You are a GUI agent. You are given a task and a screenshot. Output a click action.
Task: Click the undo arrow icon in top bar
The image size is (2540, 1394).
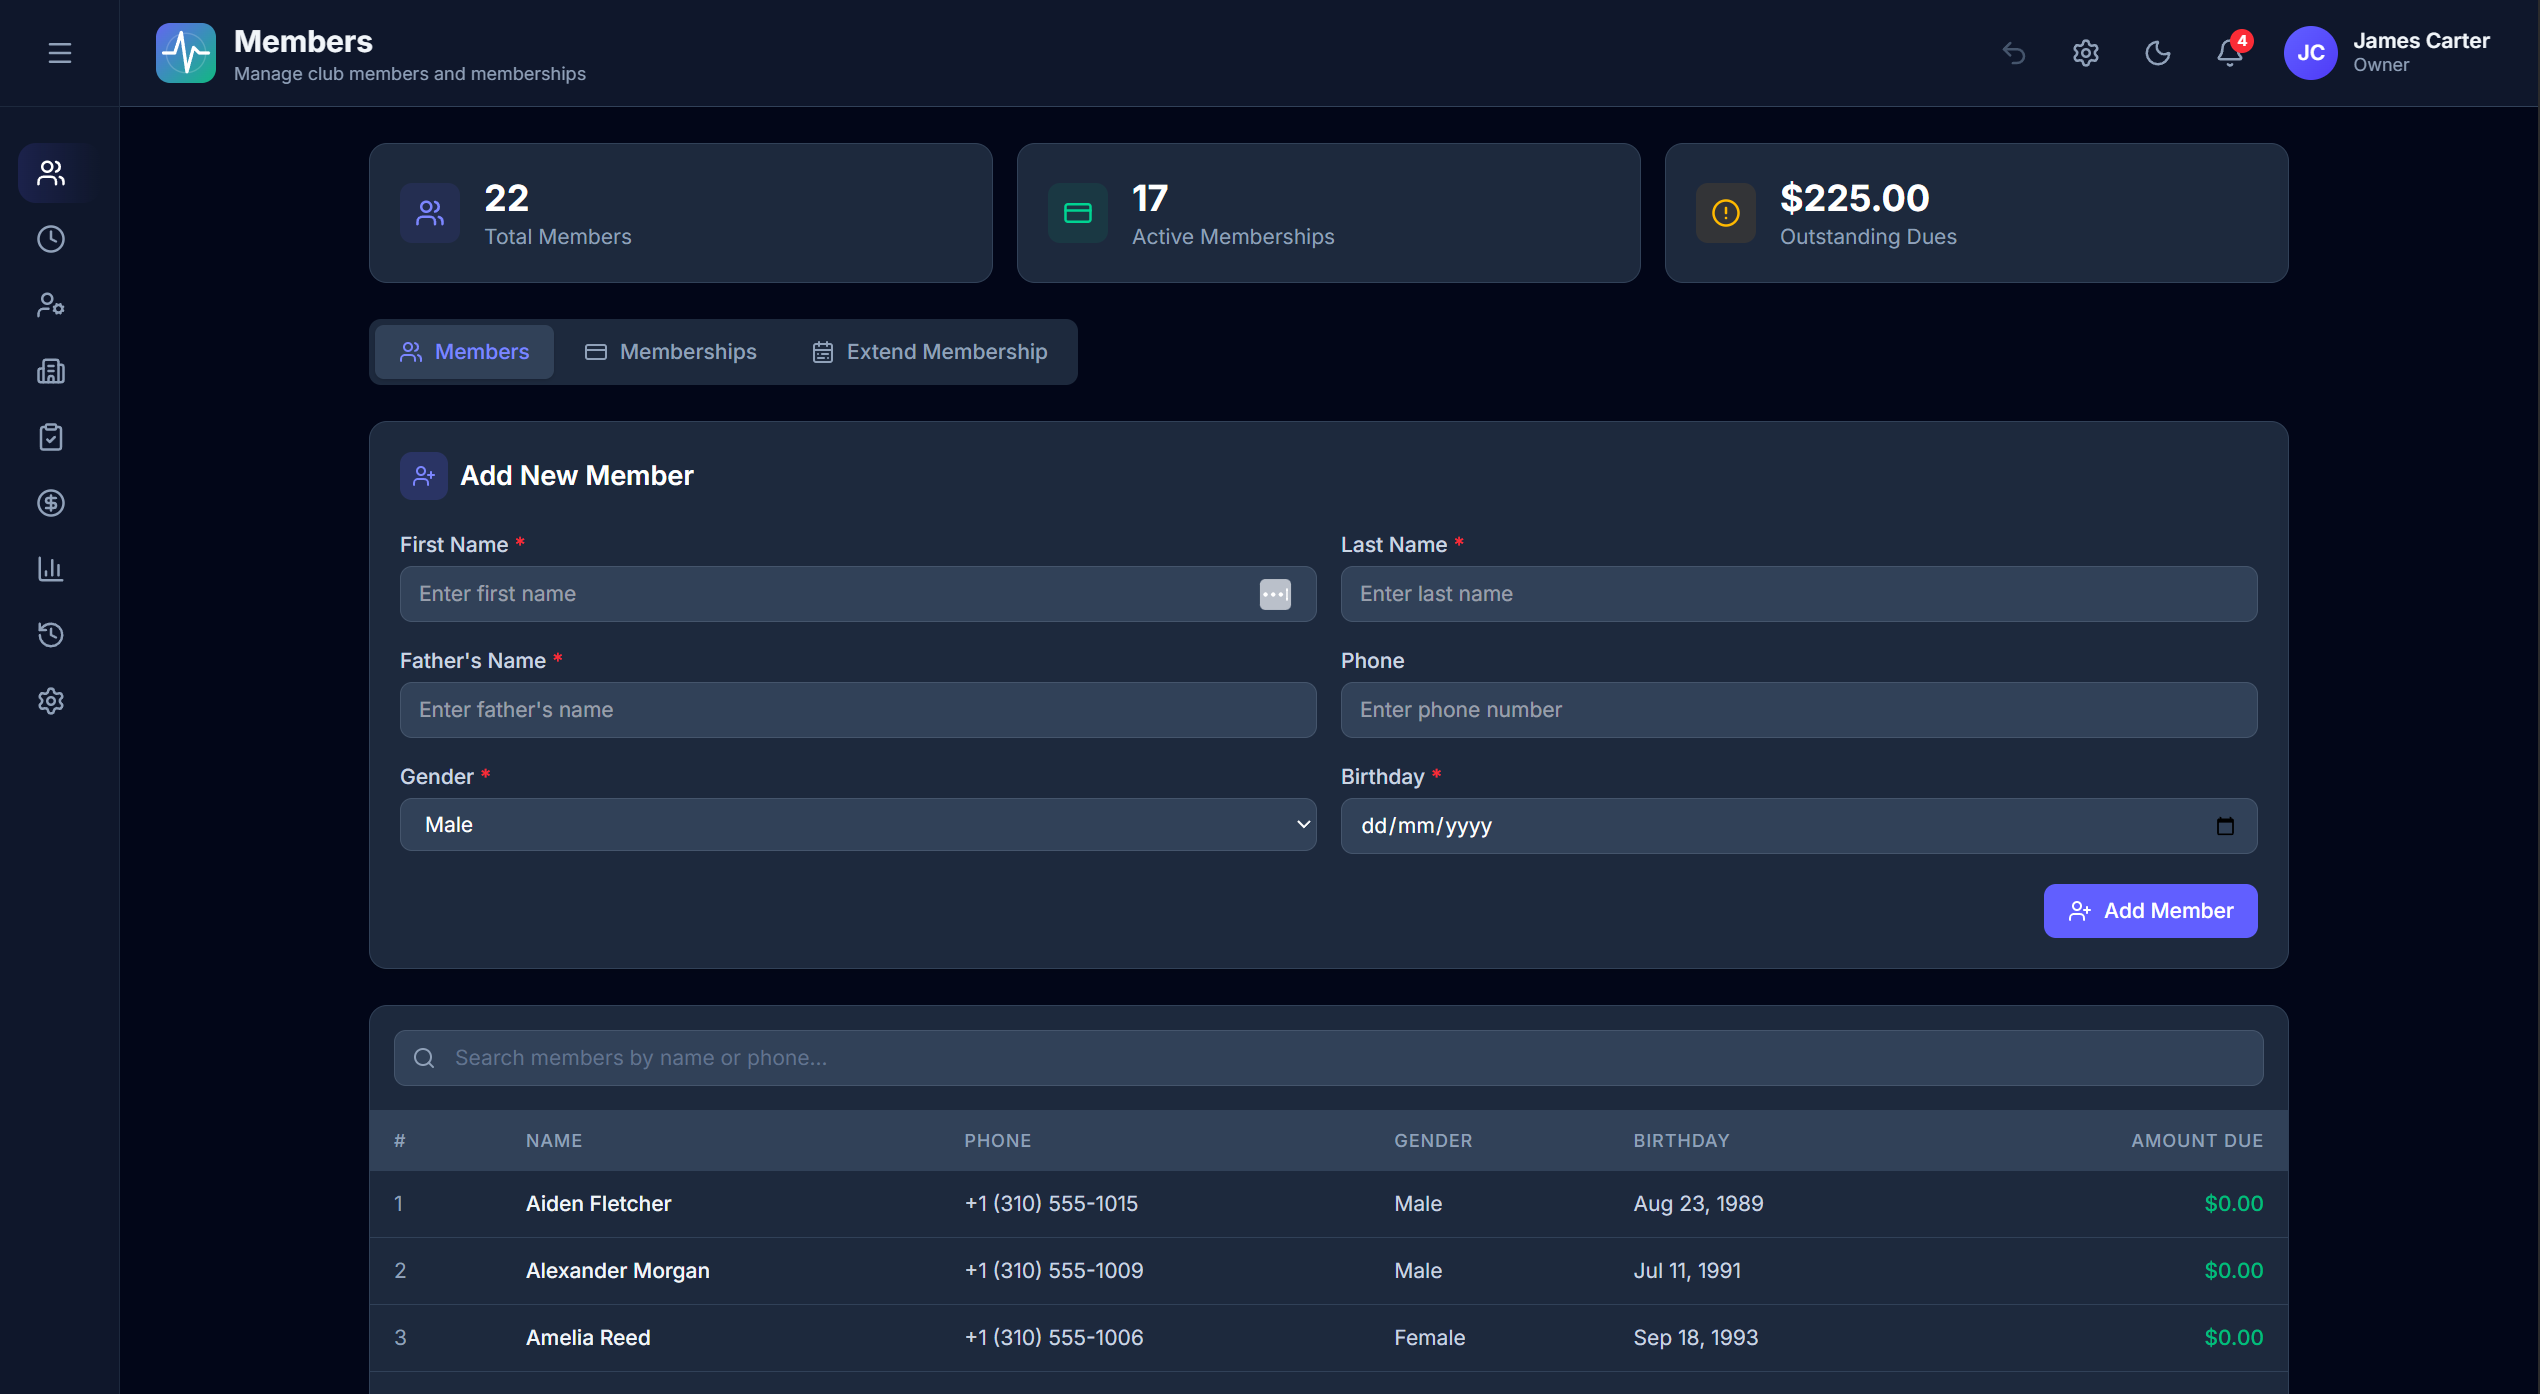pyautogui.click(x=2014, y=53)
